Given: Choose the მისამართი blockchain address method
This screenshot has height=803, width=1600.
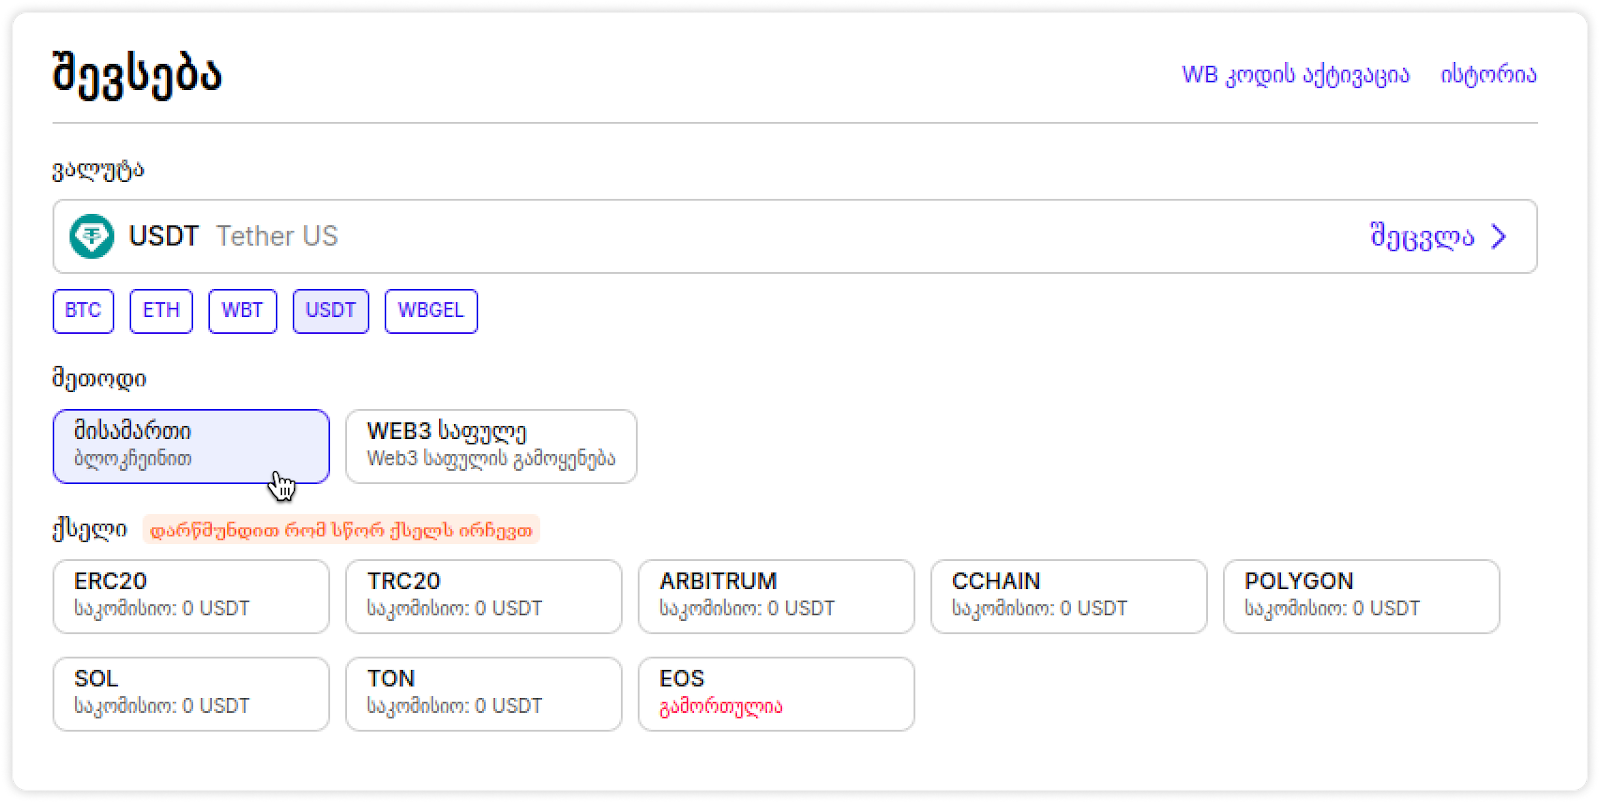Looking at the screenshot, I should (x=191, y=446).
